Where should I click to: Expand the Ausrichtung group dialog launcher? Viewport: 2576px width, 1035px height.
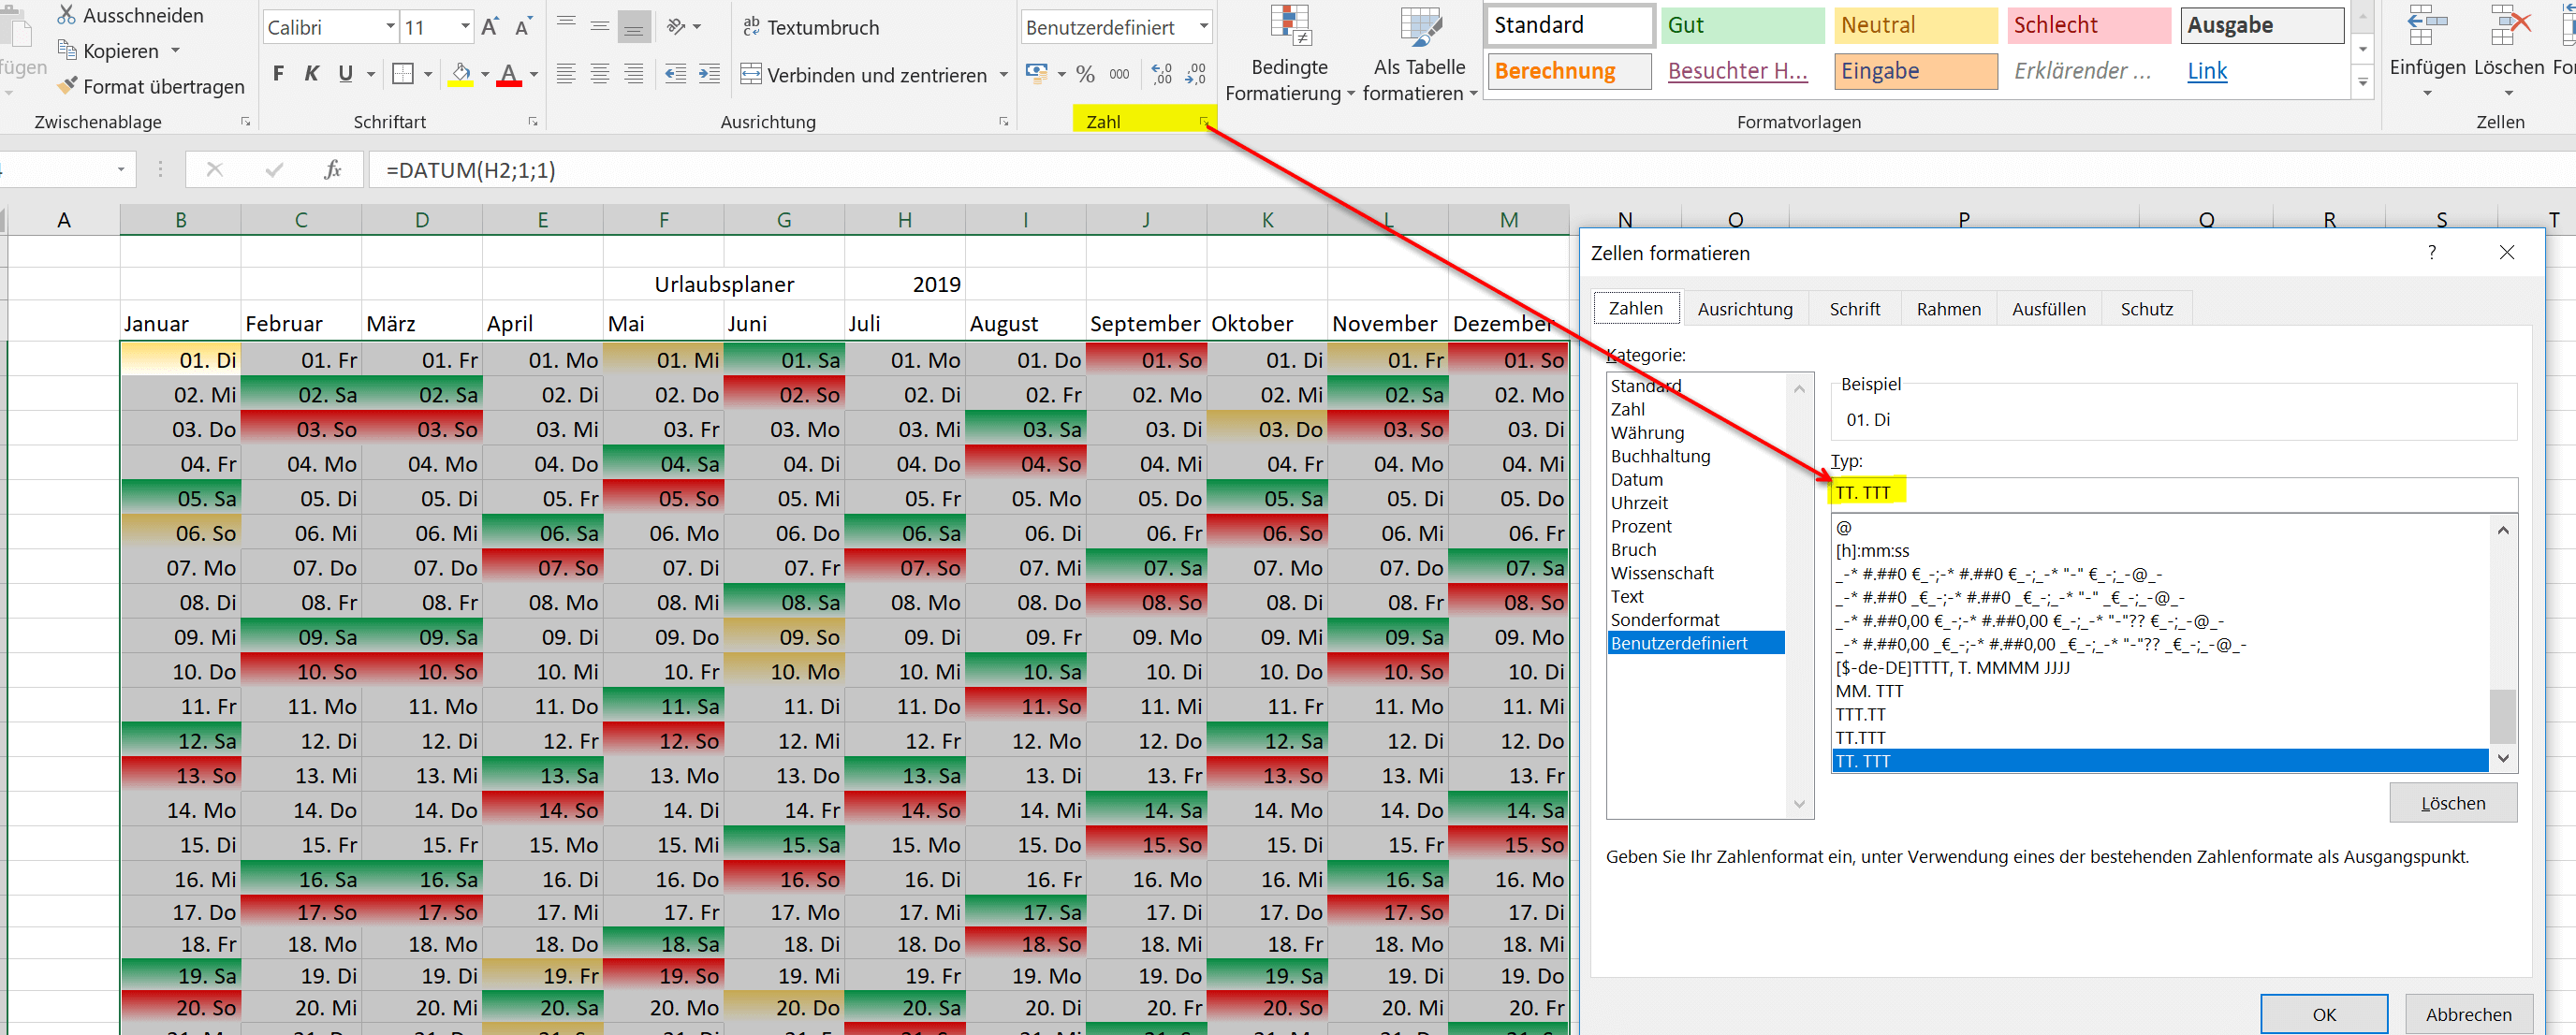coord(1003,122)
